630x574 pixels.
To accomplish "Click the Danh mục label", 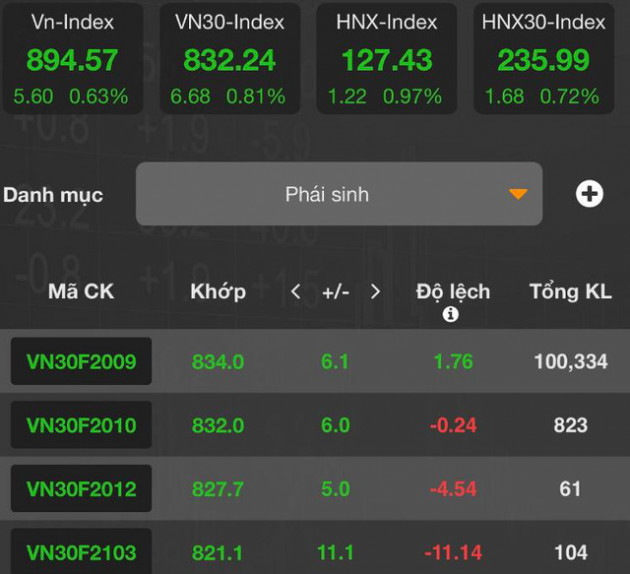I will [53, 195].
